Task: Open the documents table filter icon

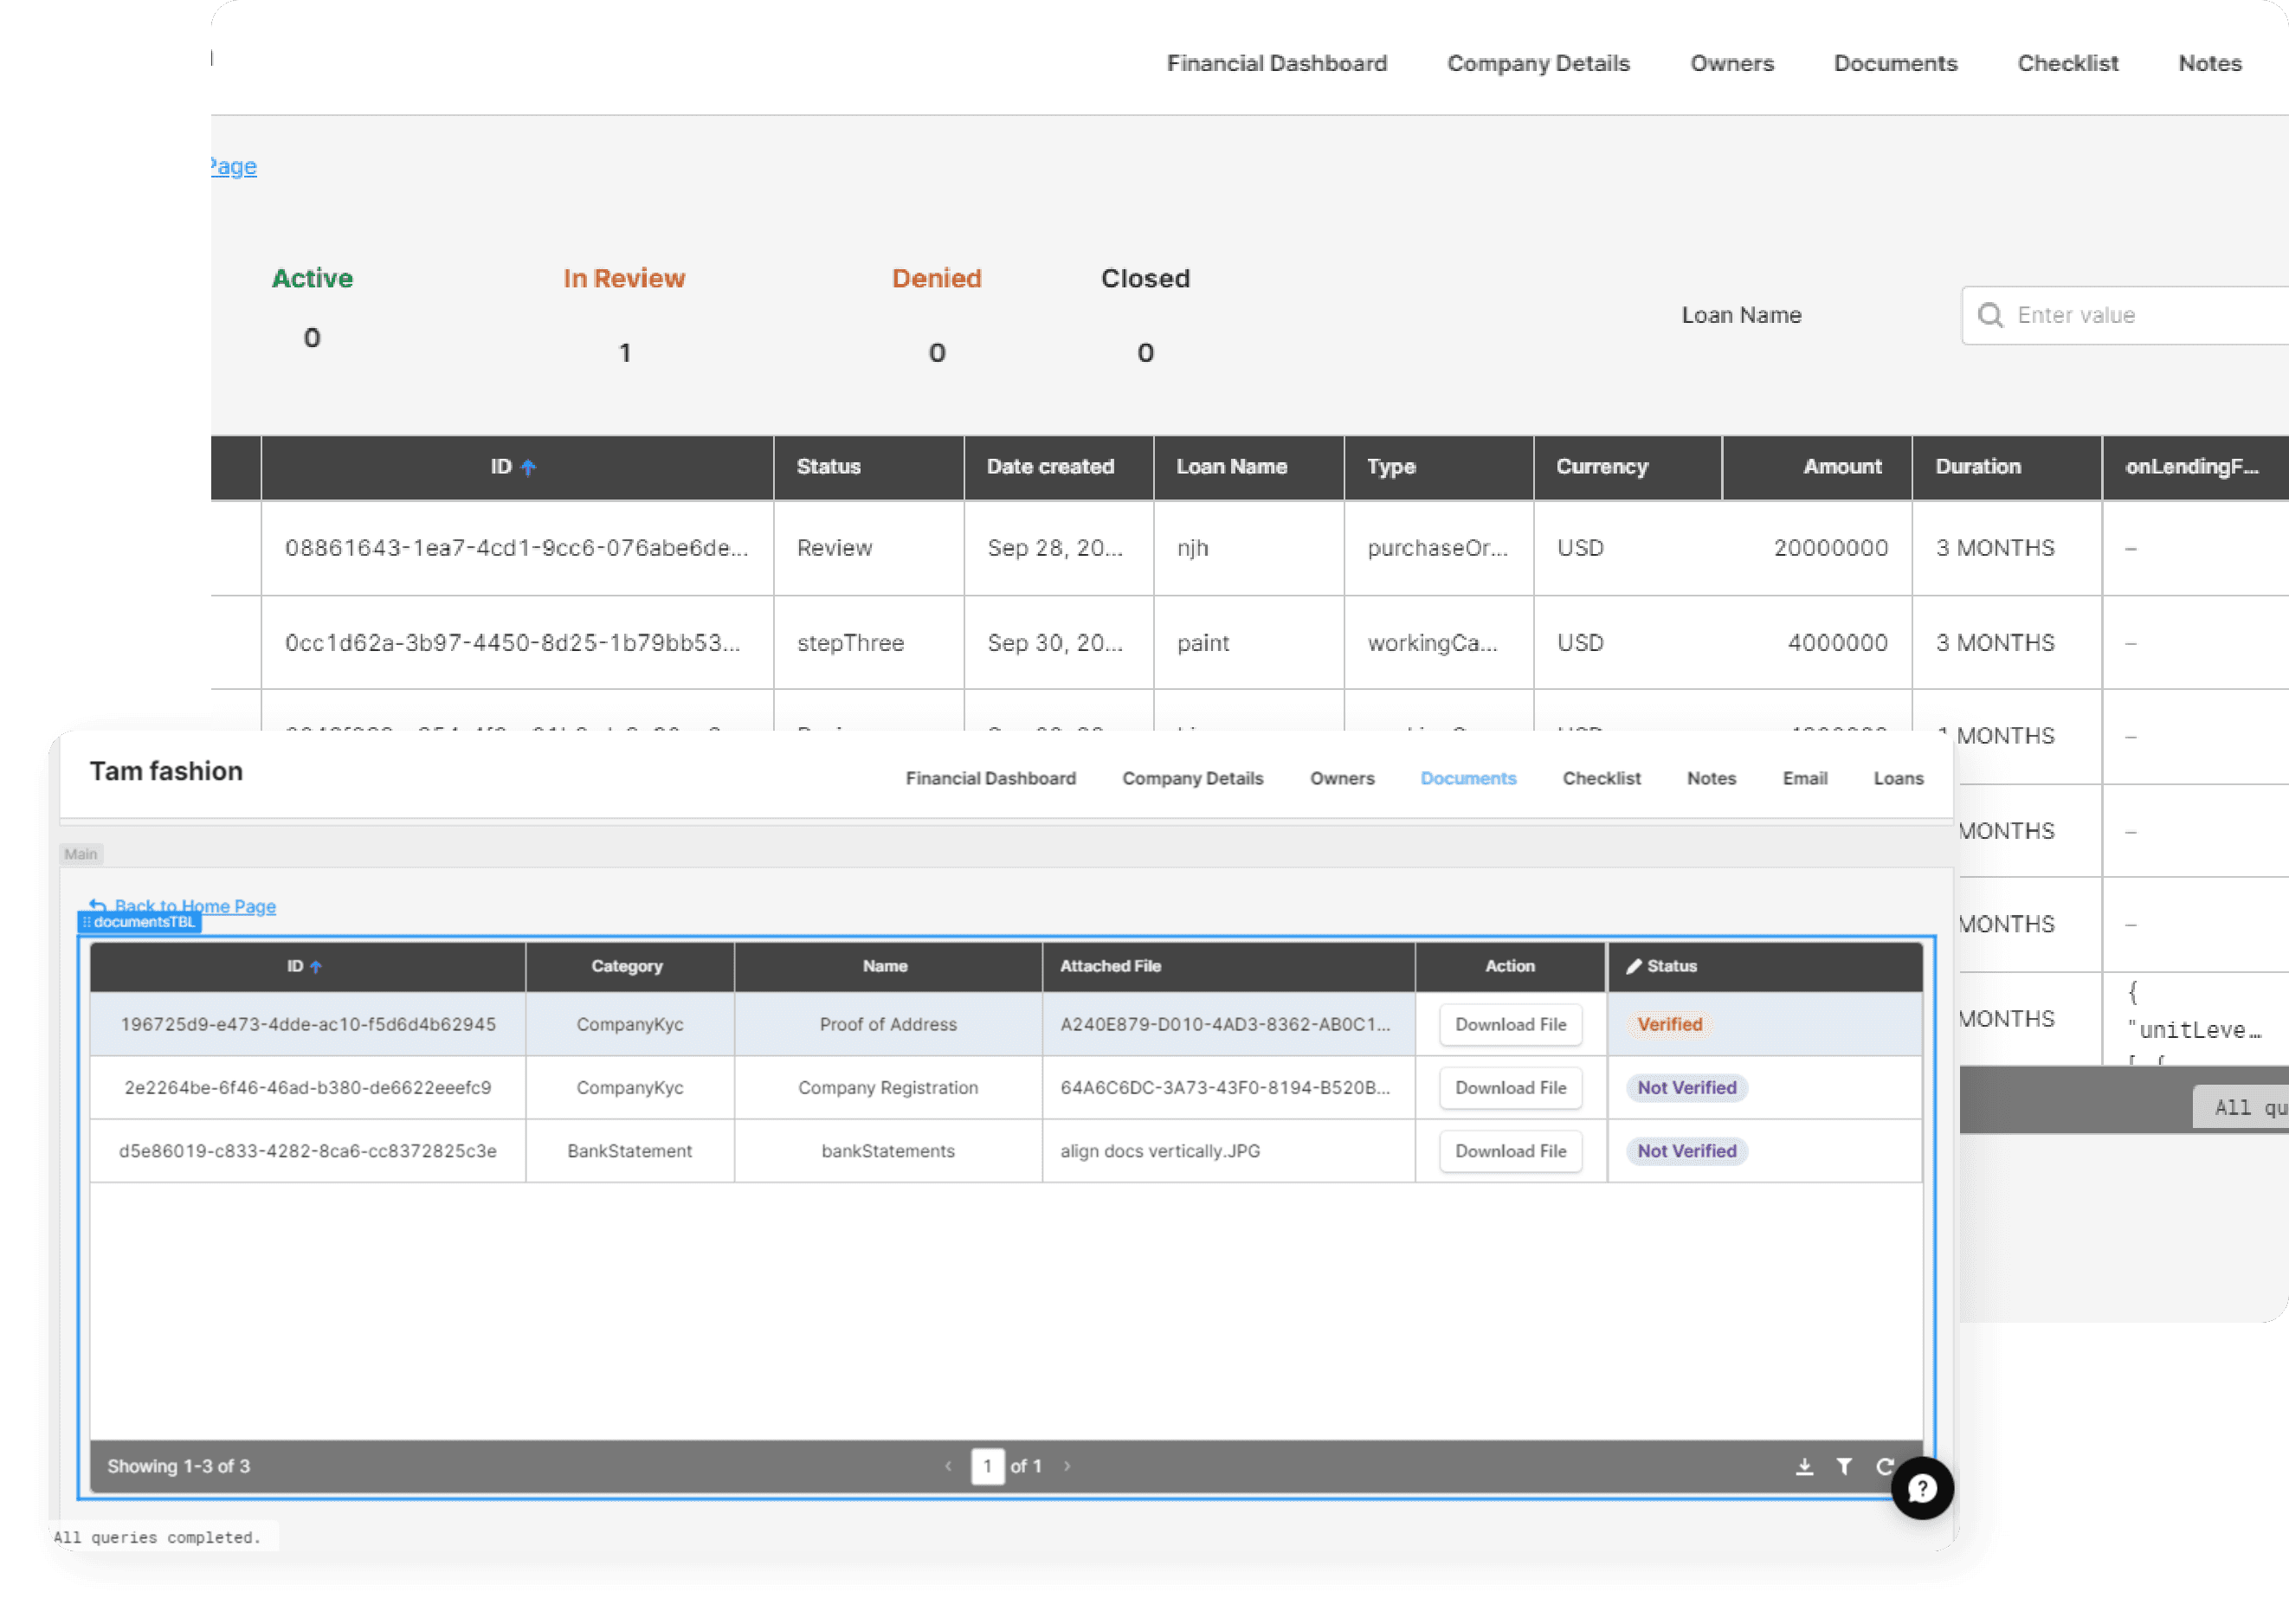Action: 1843,1466
